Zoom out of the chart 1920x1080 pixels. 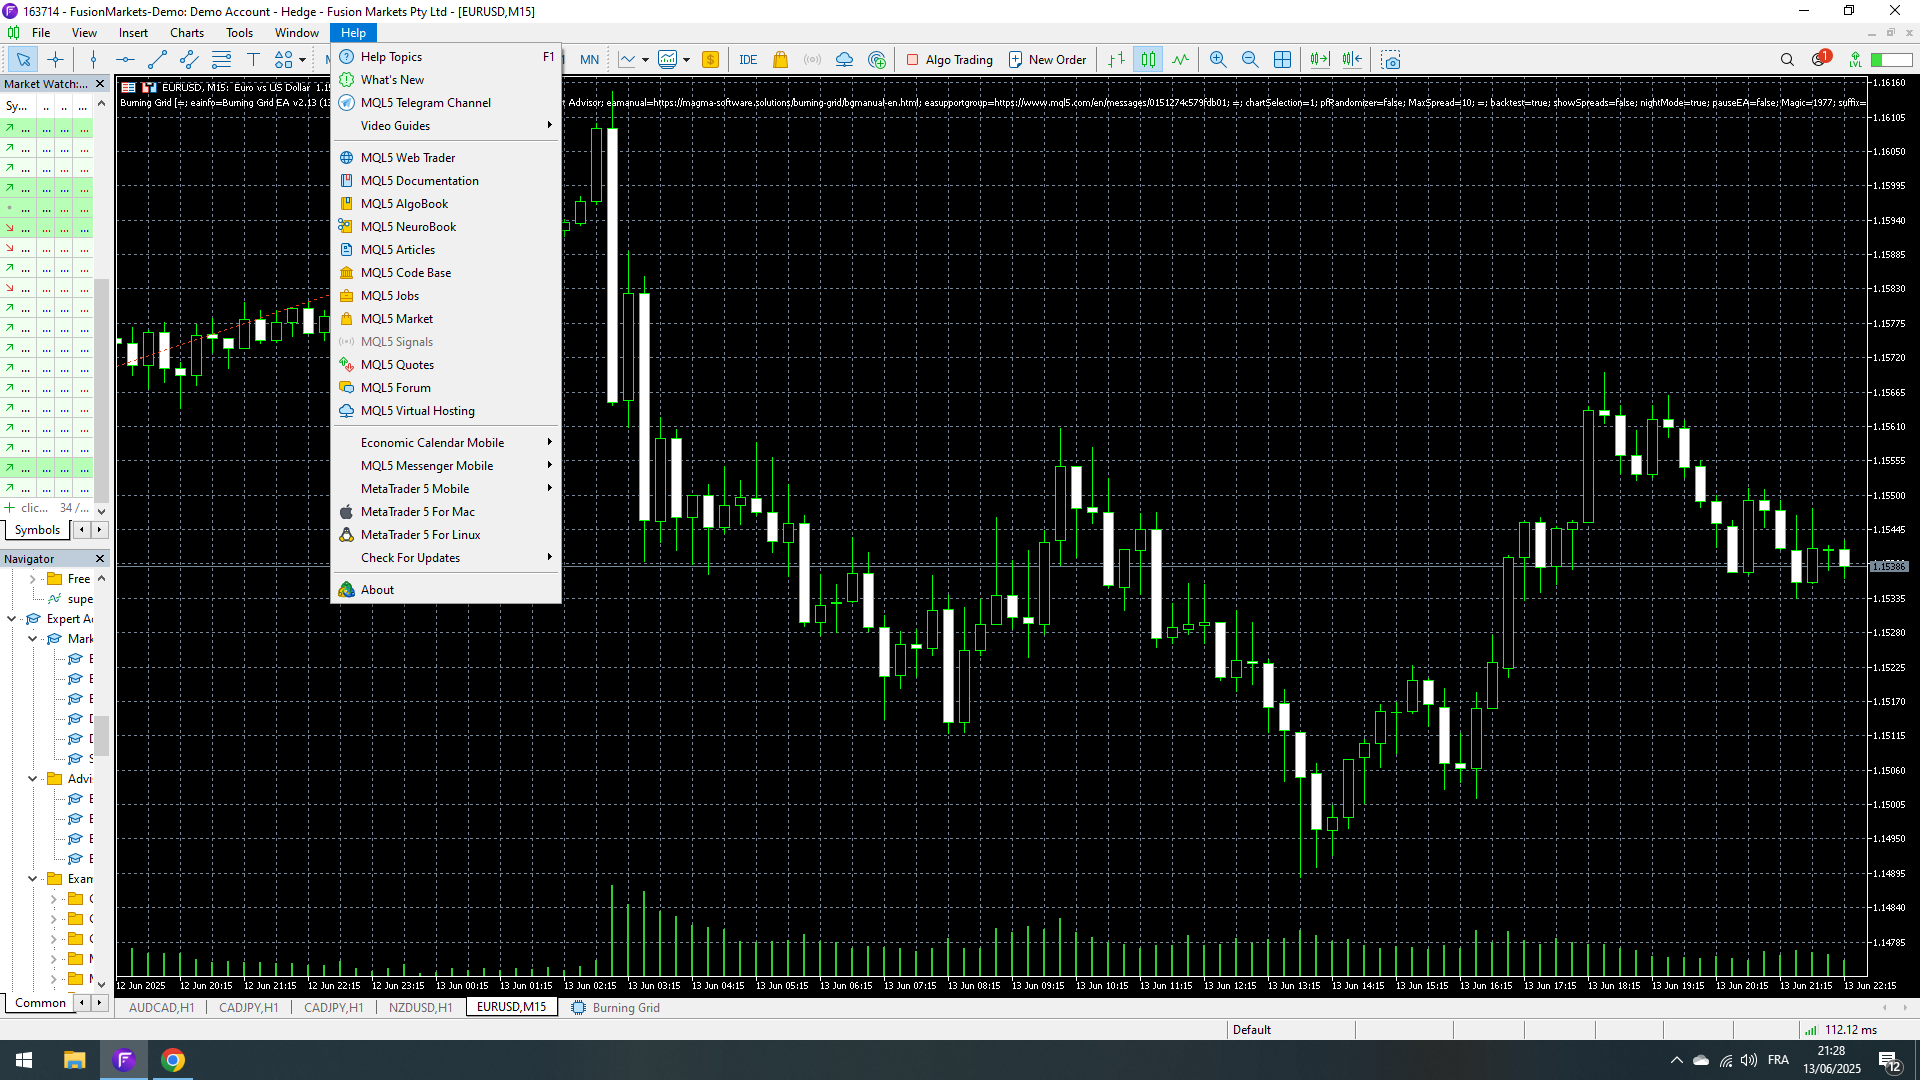coord(1250,60)
